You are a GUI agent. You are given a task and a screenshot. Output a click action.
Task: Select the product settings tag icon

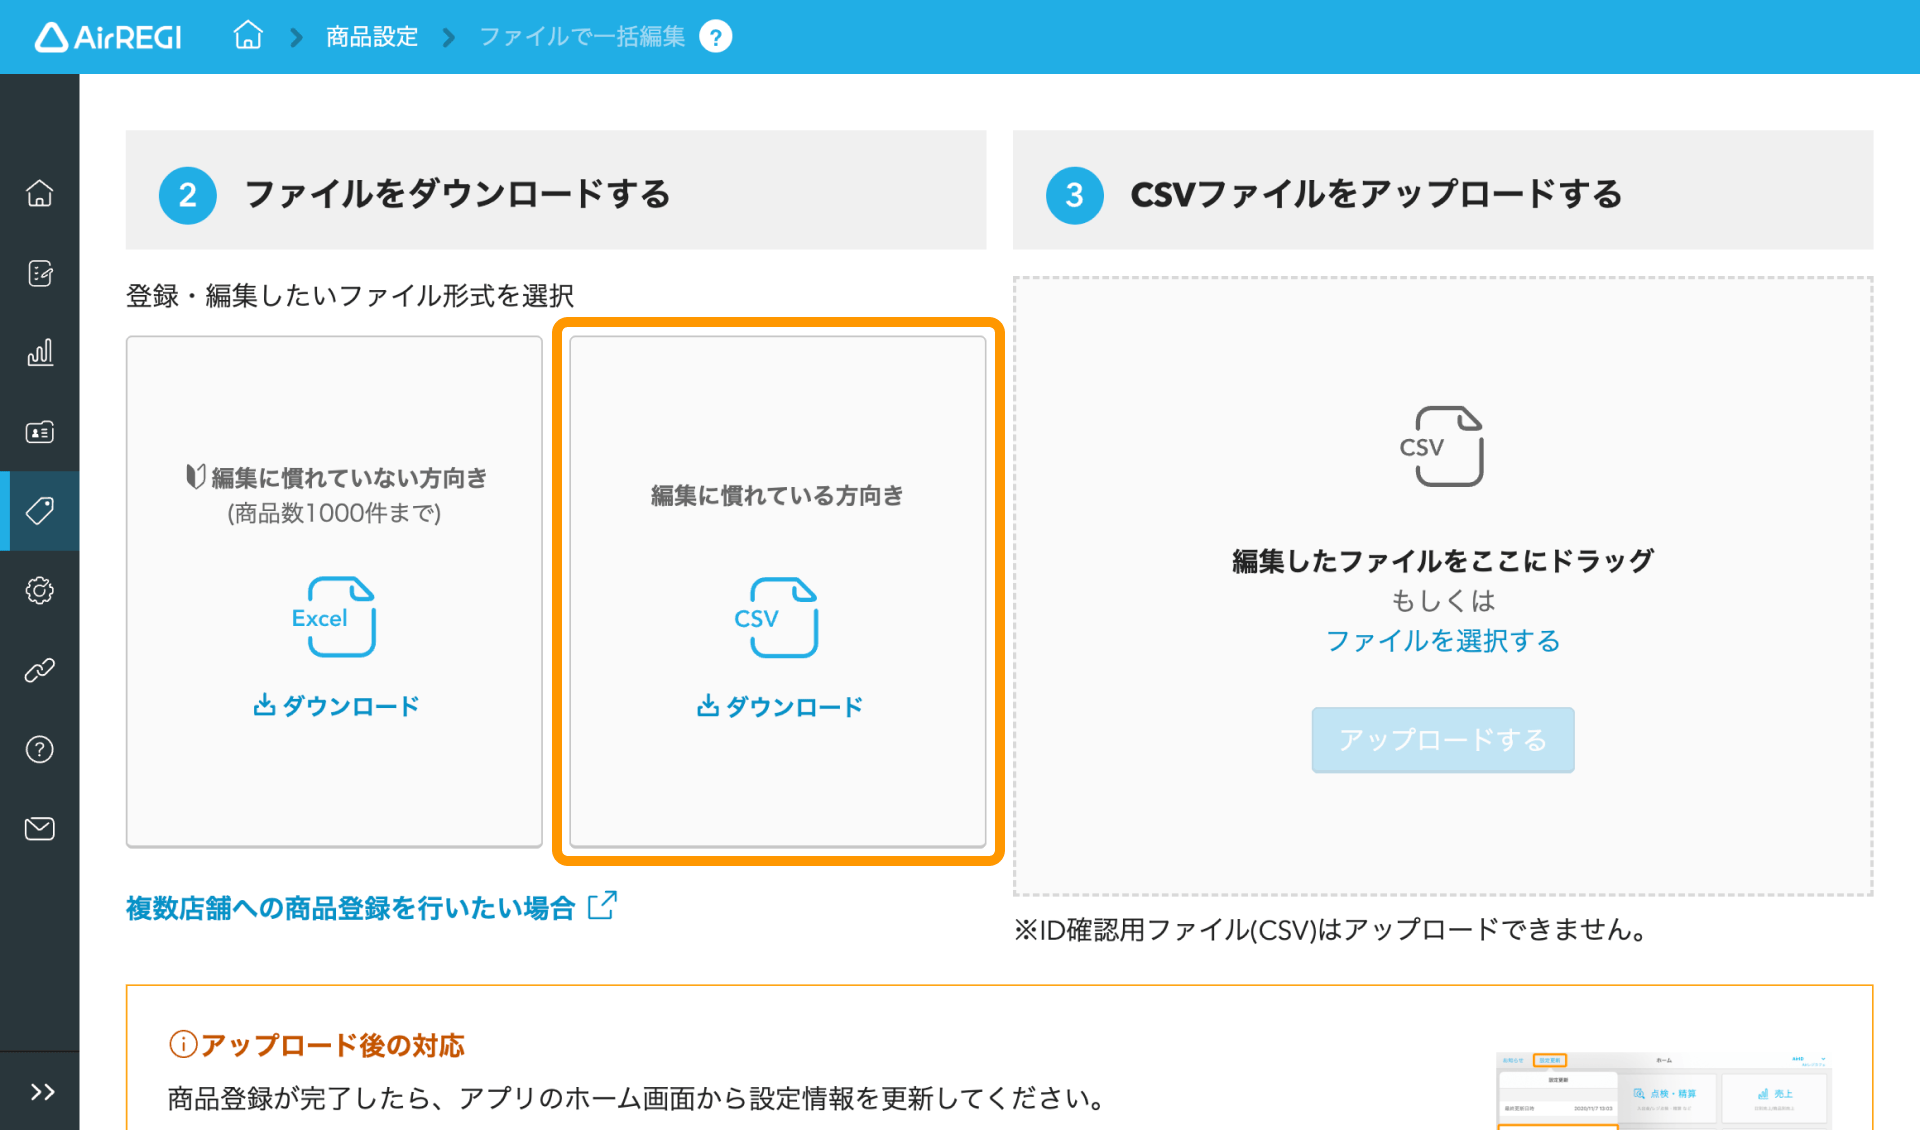40,511
